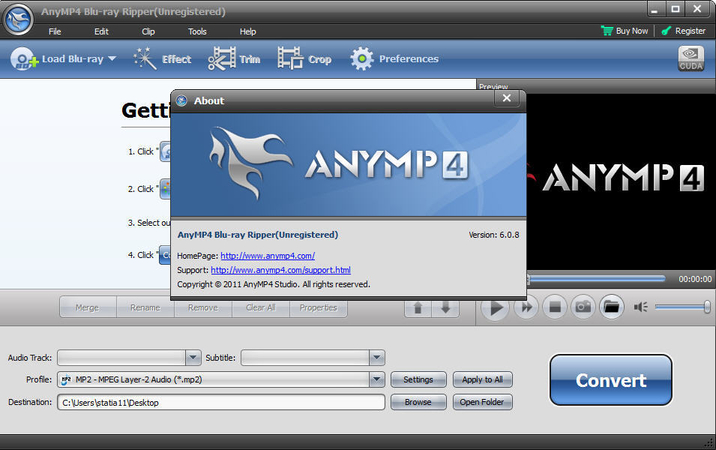Open the File menu
Screen dimensions: 716x450
(x=55, y=32)
